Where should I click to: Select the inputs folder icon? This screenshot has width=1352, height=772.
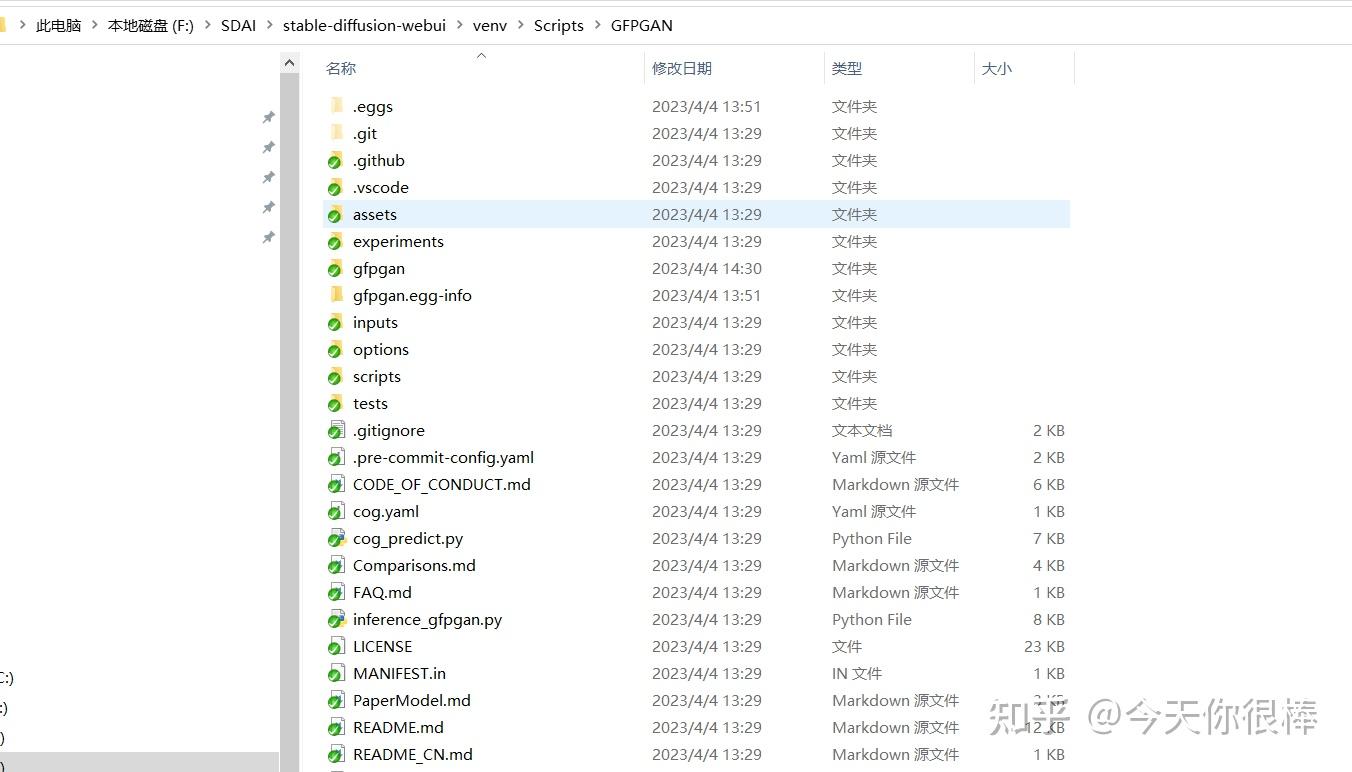336,322
